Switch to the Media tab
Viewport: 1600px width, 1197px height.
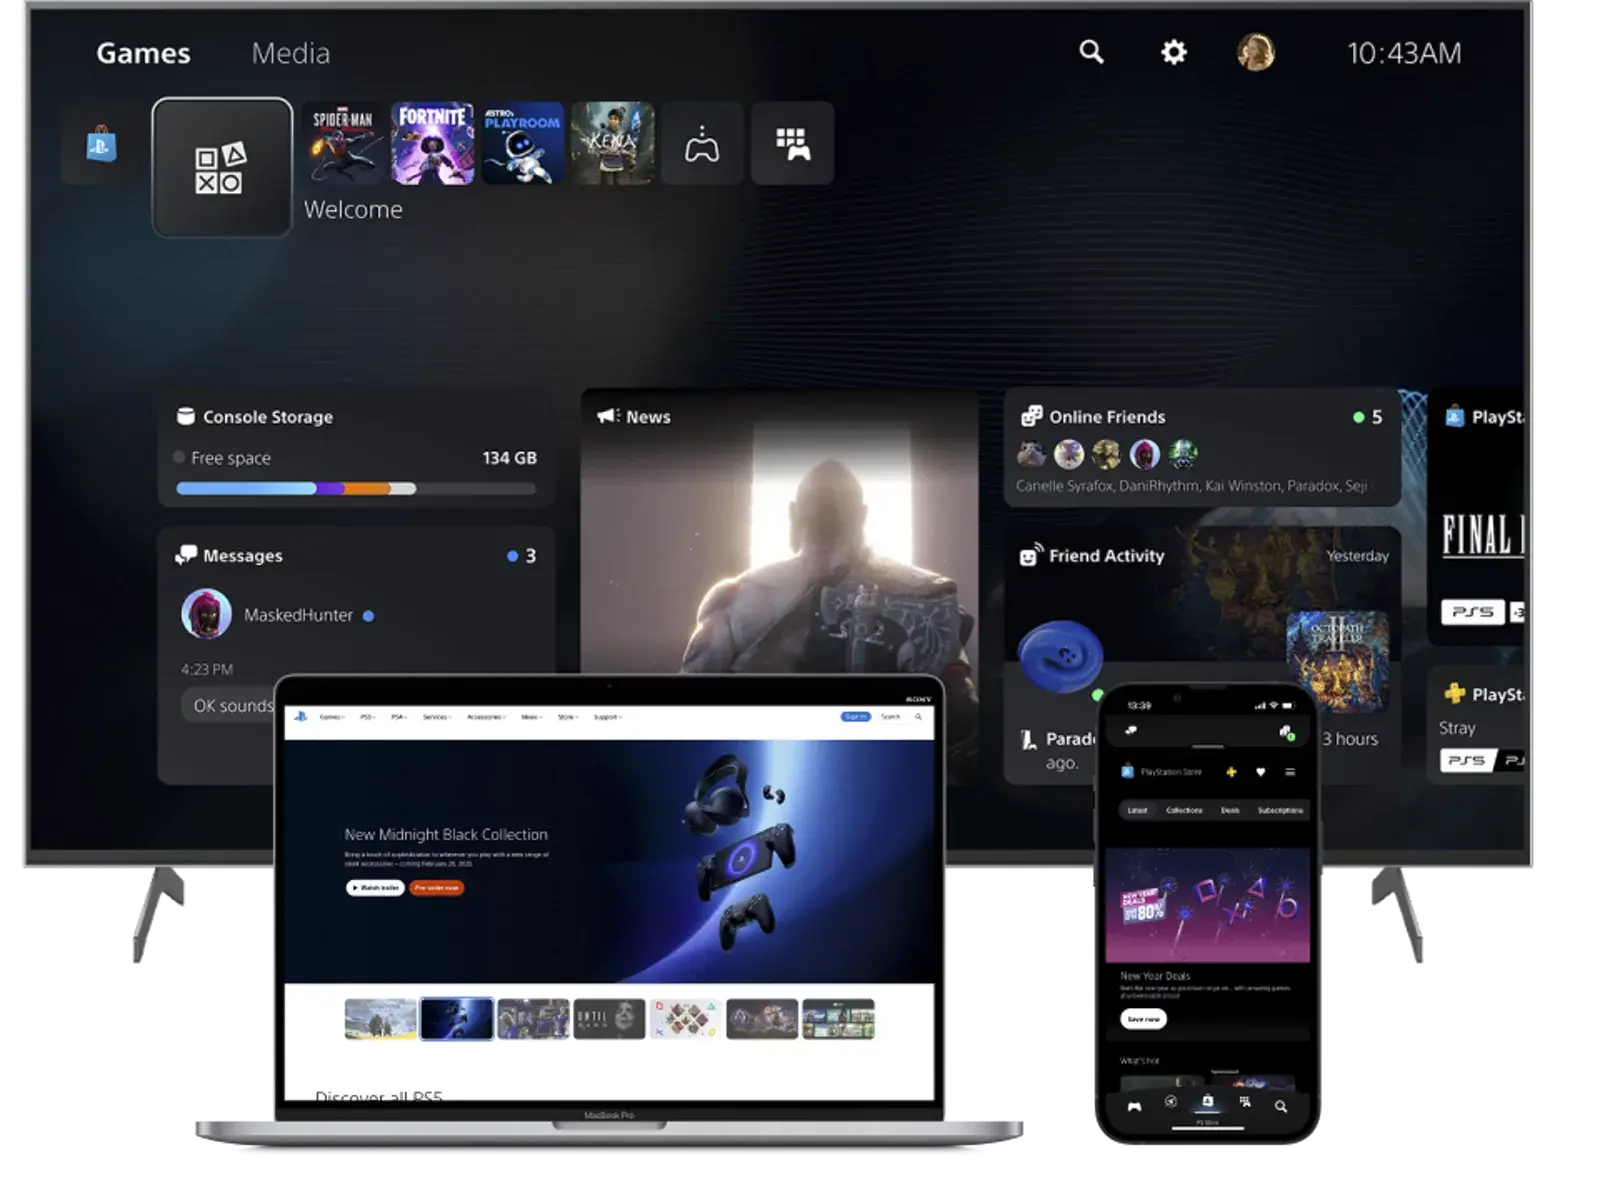coord(290,53)
